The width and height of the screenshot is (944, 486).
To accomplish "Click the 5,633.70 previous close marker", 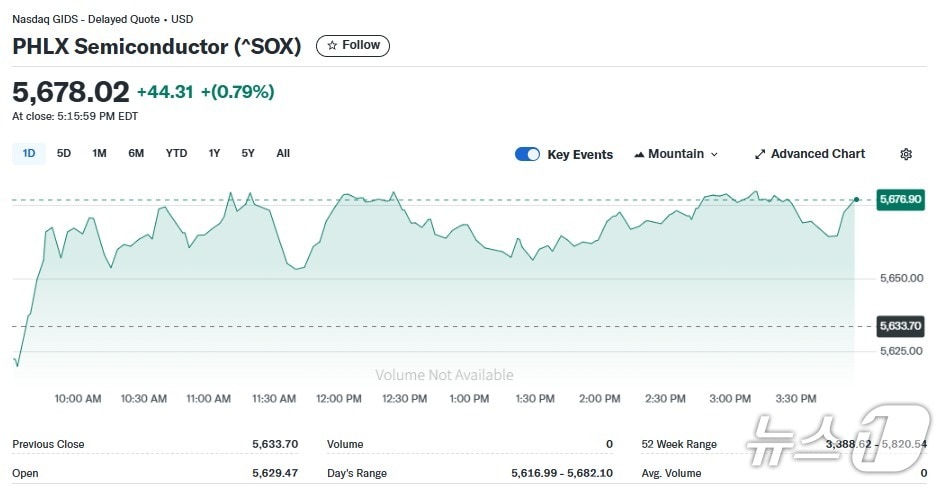I will pyautogui.click(x=899, y=326).
